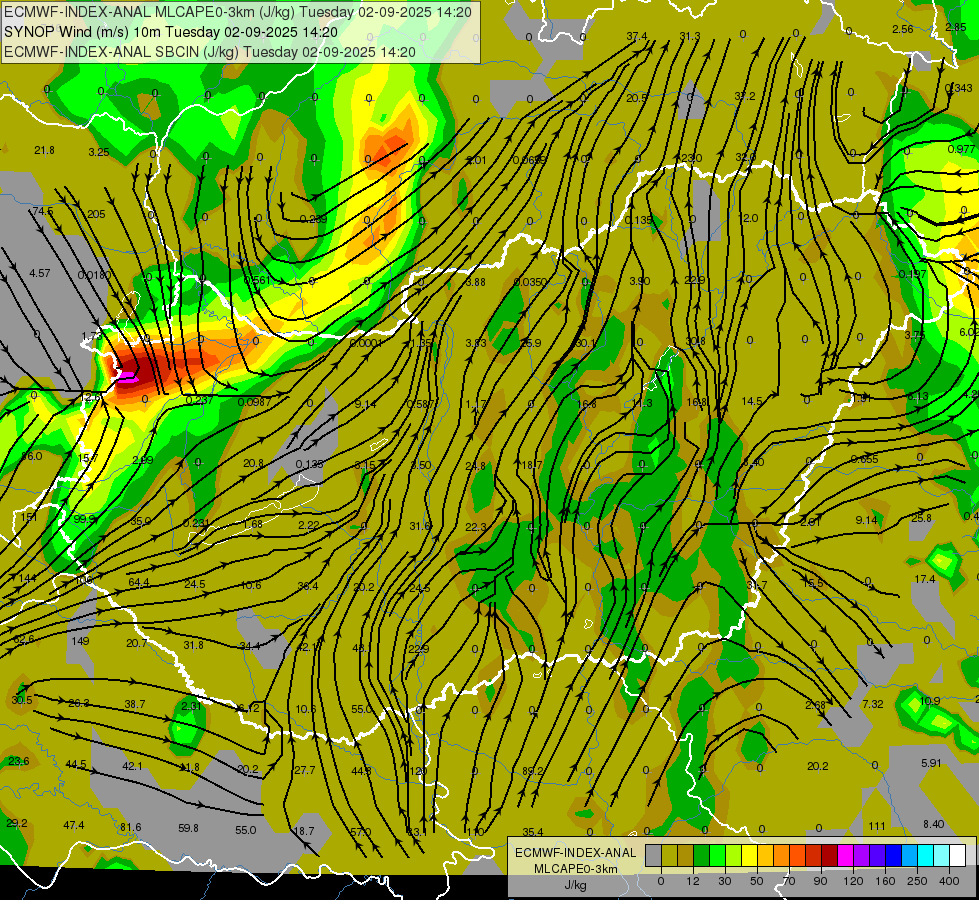Click legend tick label '400'
979x900 pixels.
(949, 881)
